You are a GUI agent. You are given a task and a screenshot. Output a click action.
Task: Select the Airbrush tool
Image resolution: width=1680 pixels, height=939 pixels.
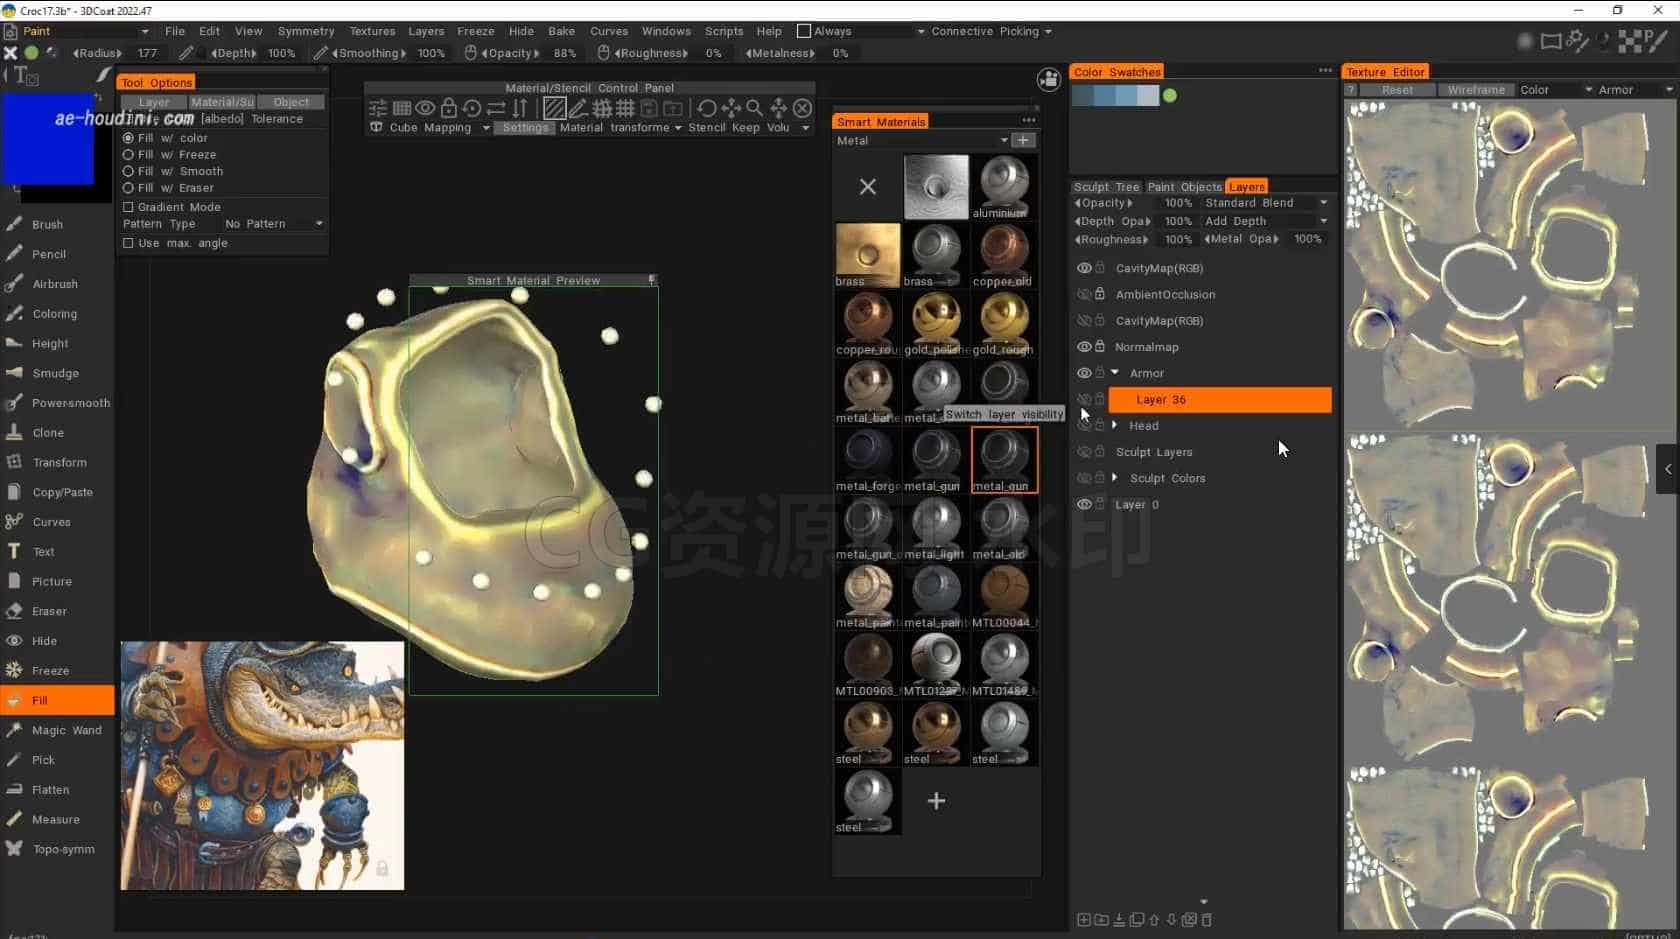pos(54,284)
